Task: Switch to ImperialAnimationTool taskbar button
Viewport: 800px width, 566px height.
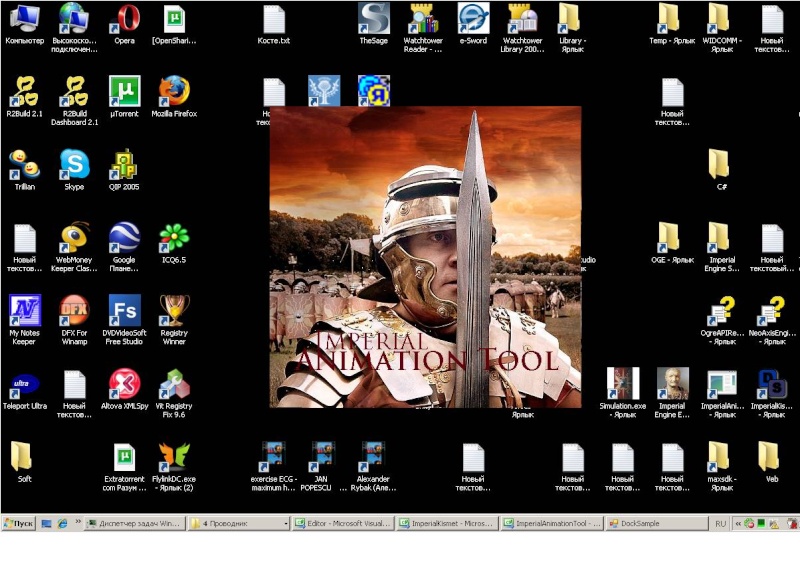Action: (x=552, y=523)
